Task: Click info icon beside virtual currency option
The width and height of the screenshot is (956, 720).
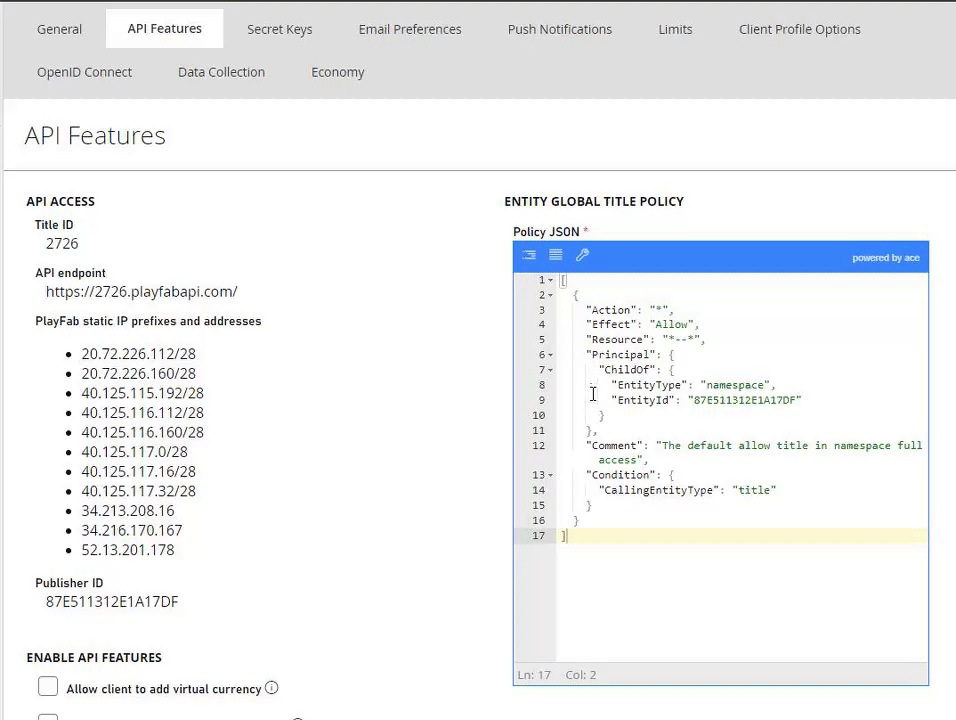Action: (271, 688)
